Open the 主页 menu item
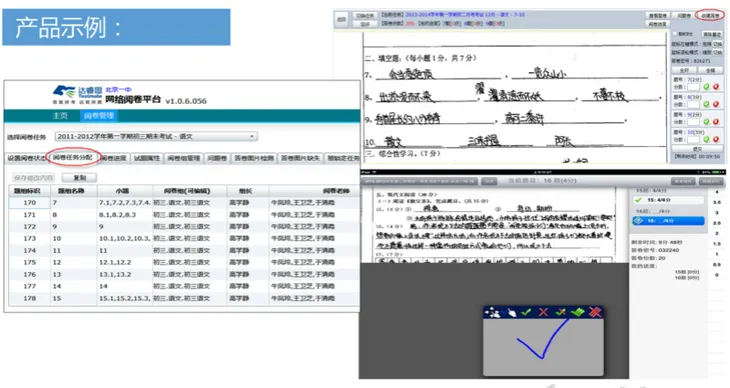The height and width of the screenshot is (388, 730). click(60, 116)
